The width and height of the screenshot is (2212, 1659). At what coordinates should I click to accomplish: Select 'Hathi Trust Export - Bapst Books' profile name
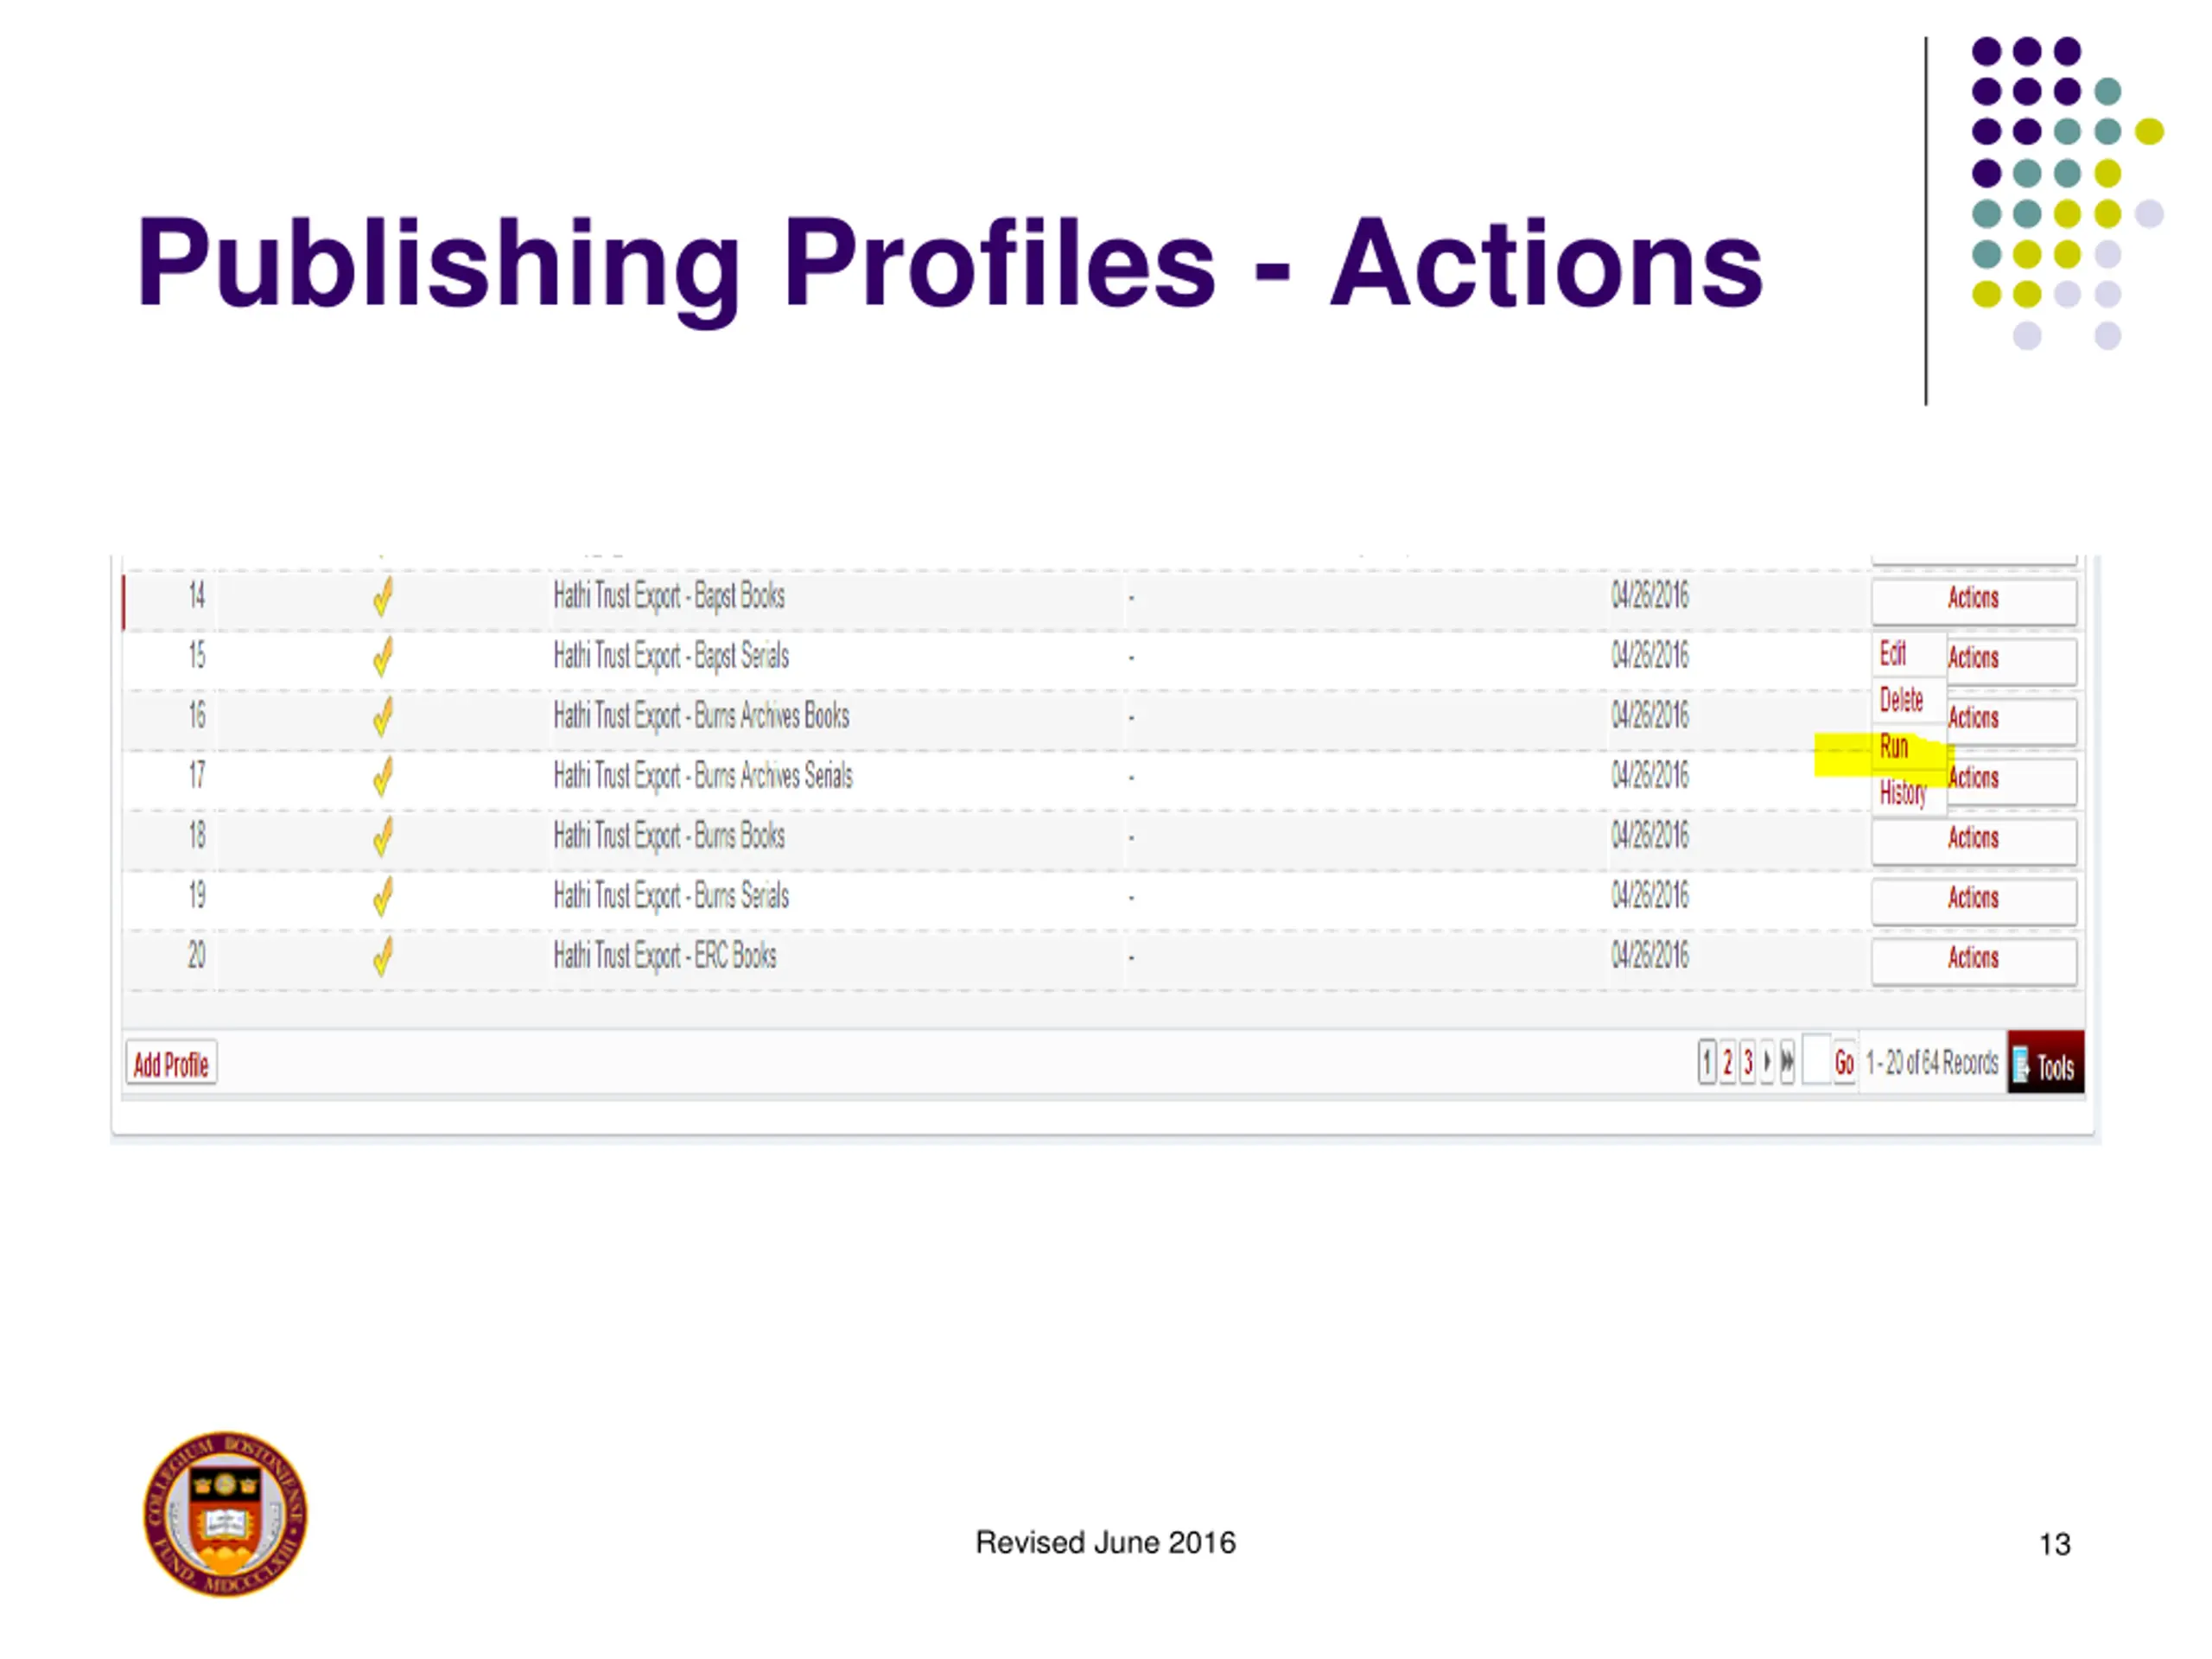(669, 597)
